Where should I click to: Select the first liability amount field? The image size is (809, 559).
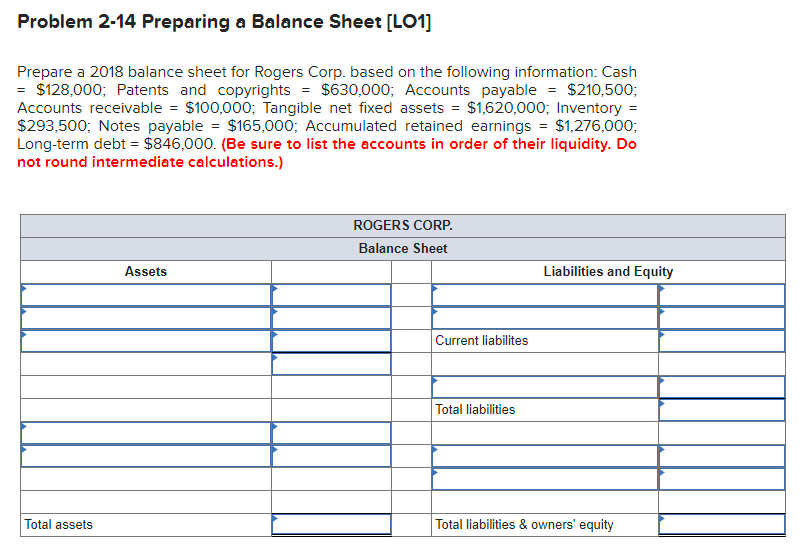pyautogui.click(x=722, y=295)
